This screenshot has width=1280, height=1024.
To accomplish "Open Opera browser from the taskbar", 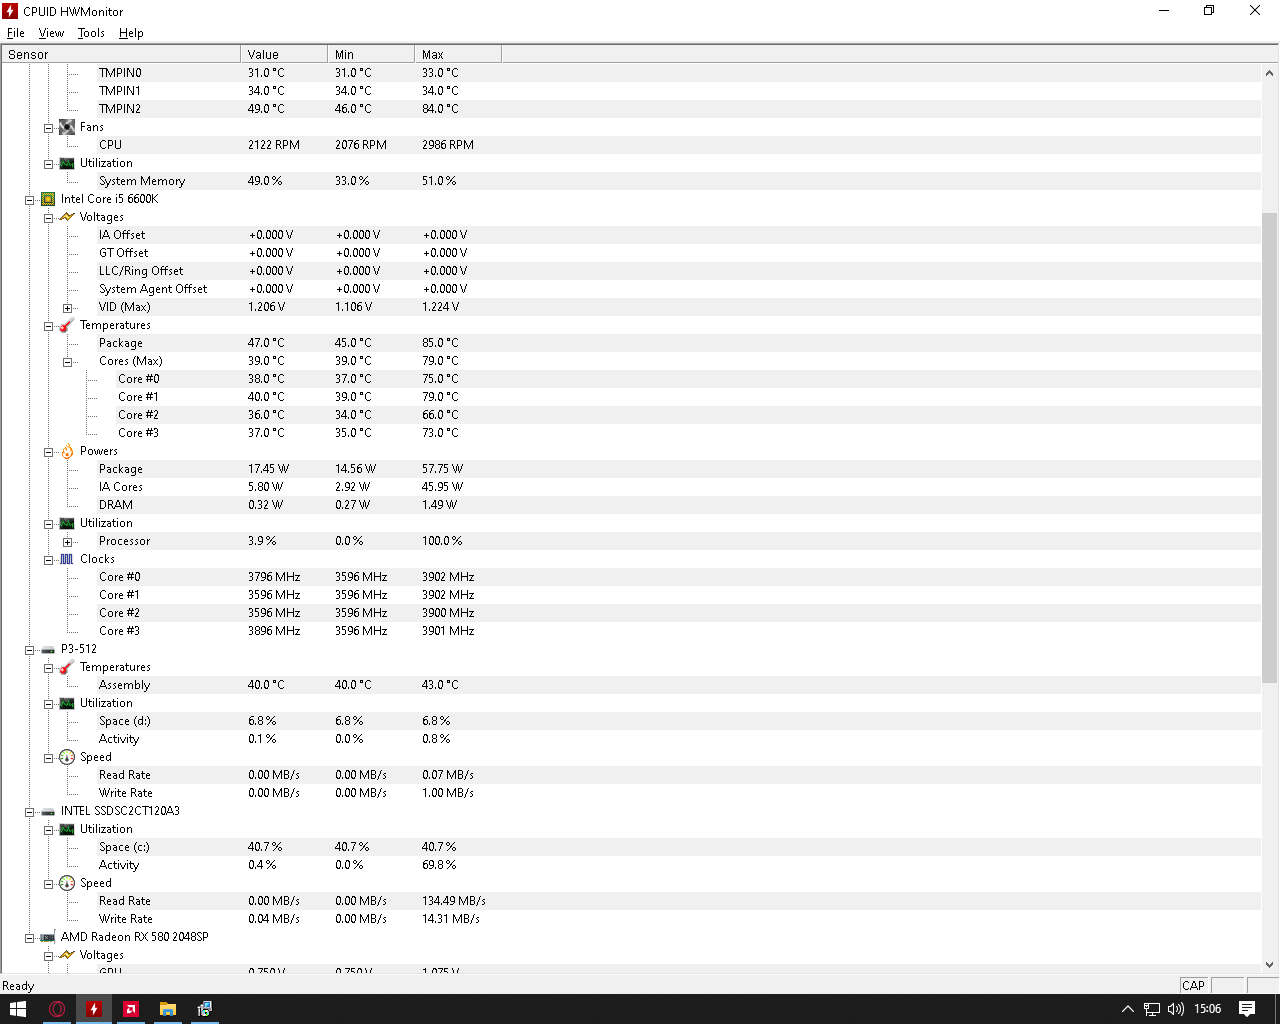I will (x=57, y=1009).
